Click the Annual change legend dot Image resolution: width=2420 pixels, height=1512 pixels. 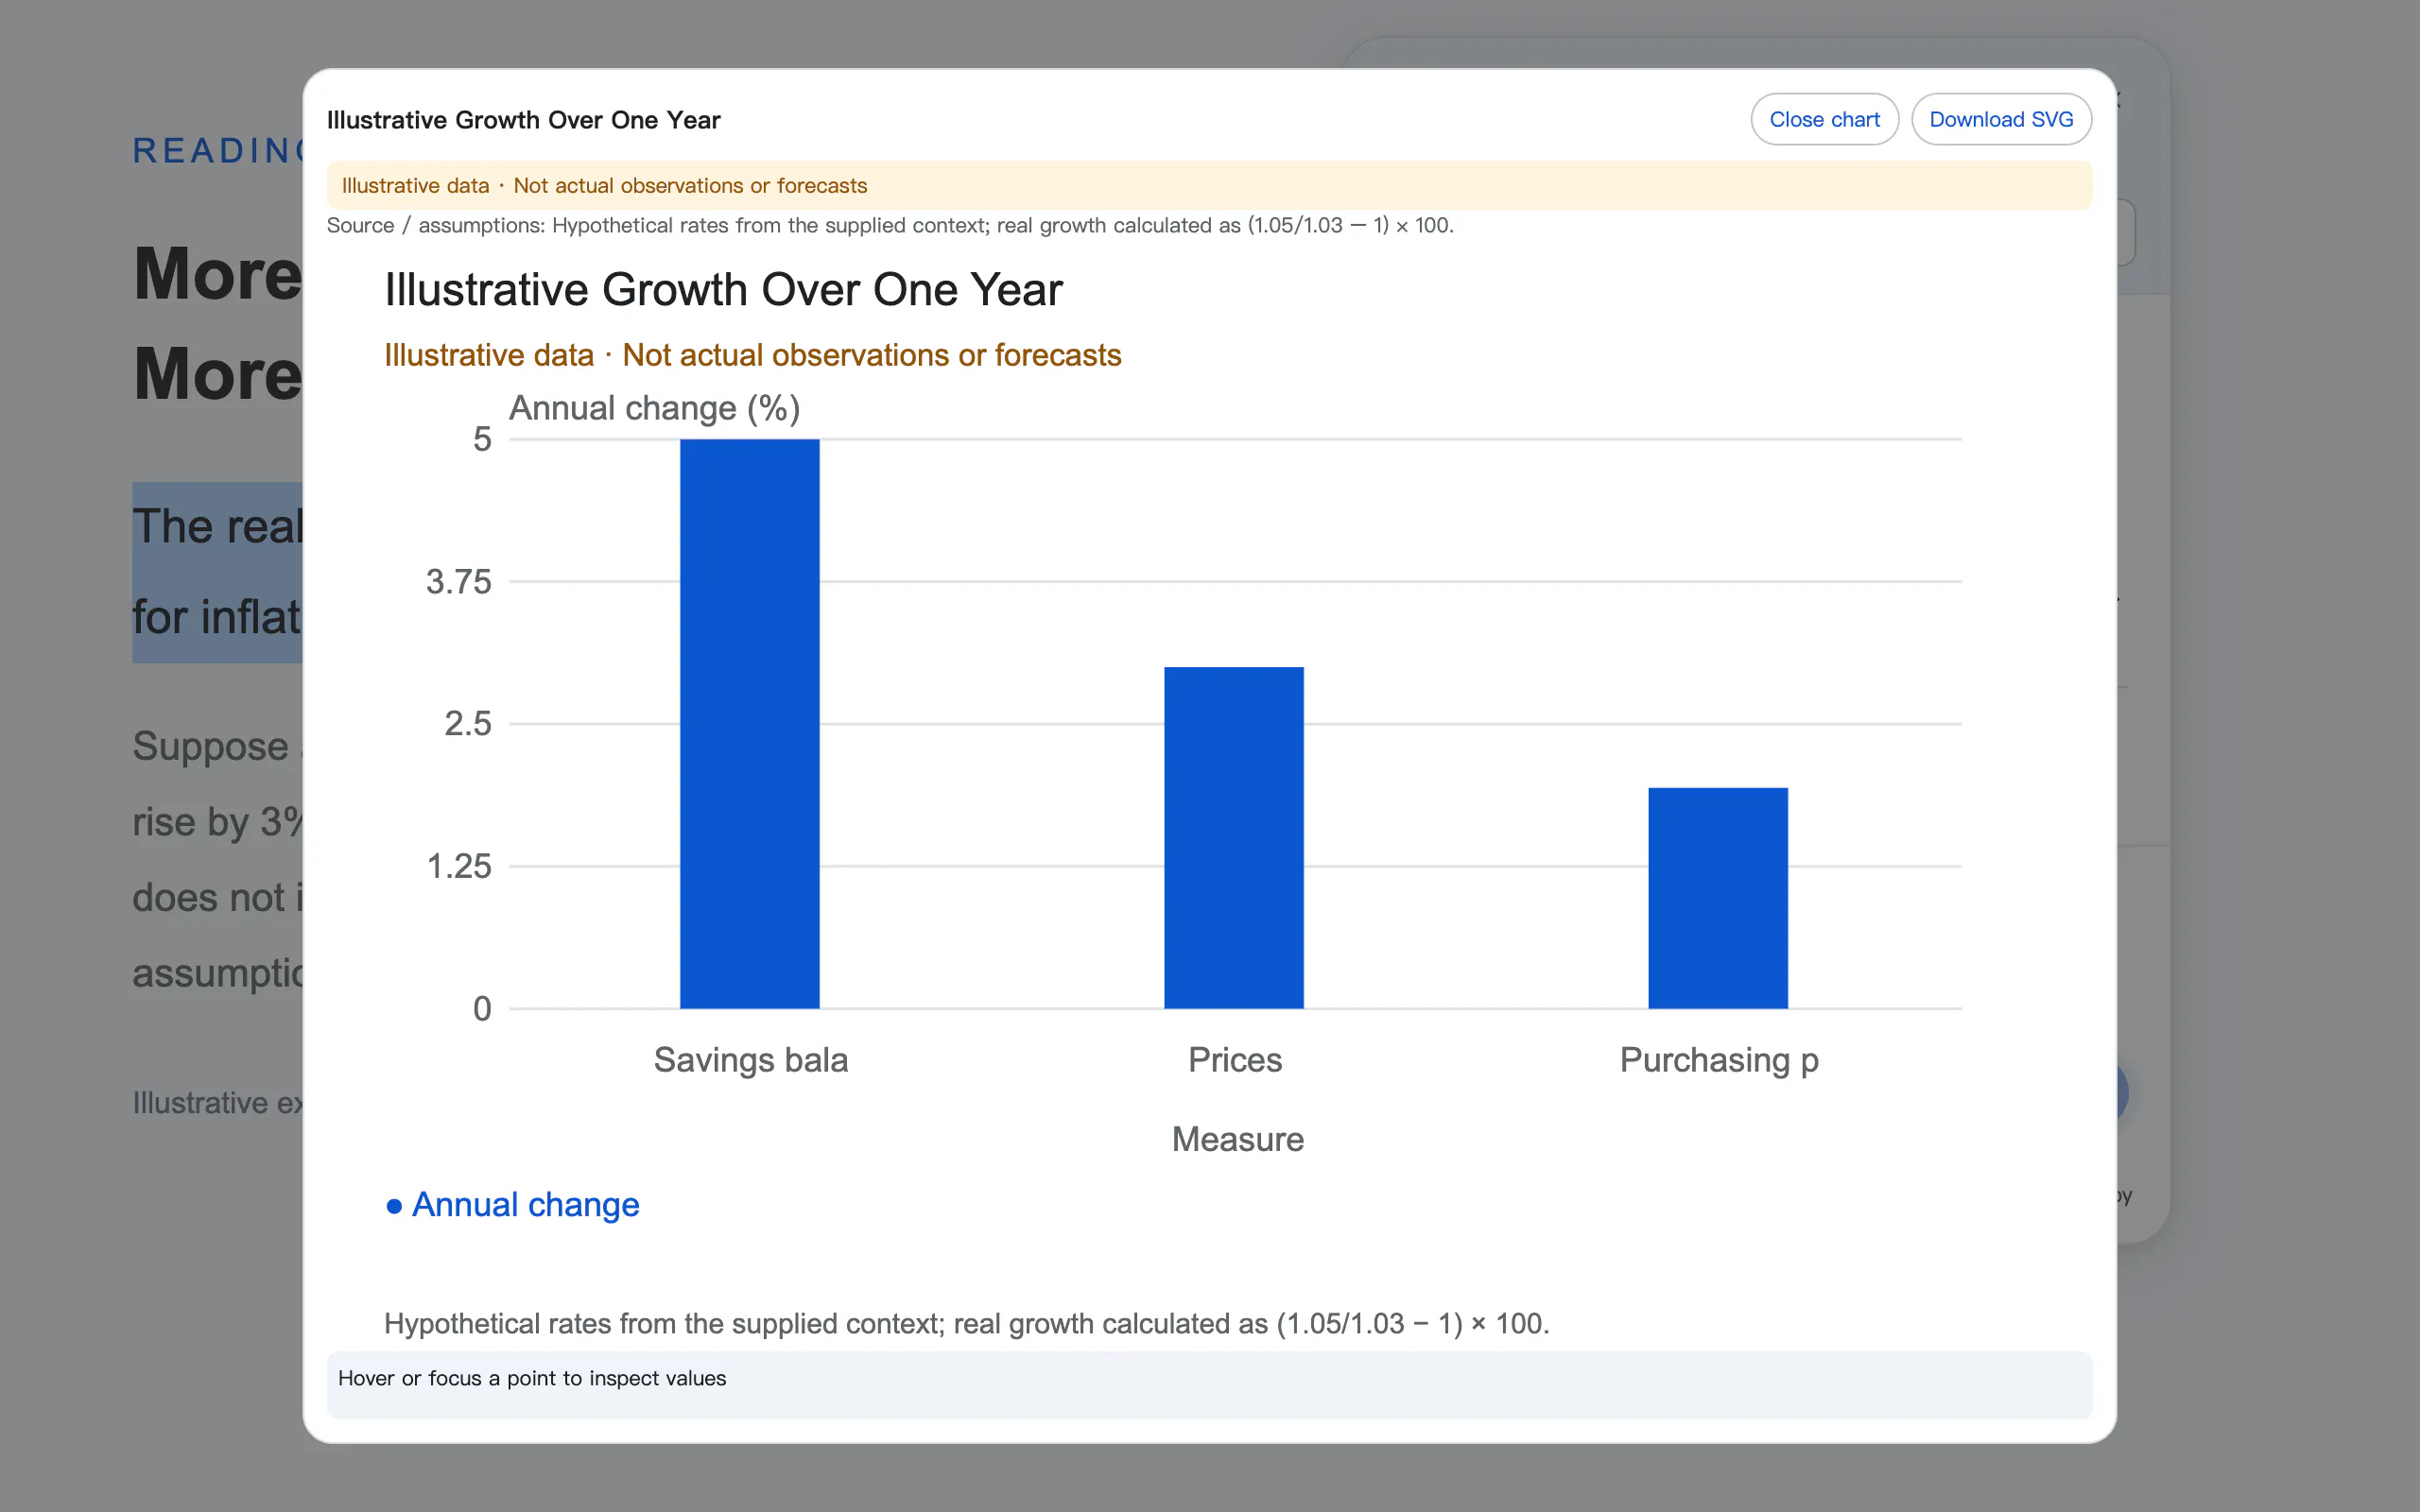[394, 1206]
